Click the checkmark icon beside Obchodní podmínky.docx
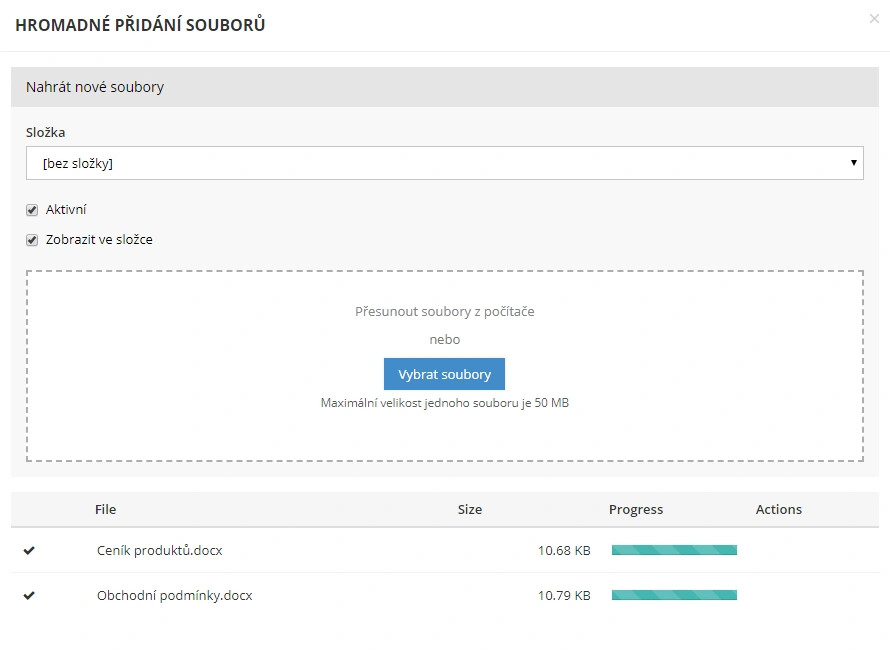 (29, 596)
